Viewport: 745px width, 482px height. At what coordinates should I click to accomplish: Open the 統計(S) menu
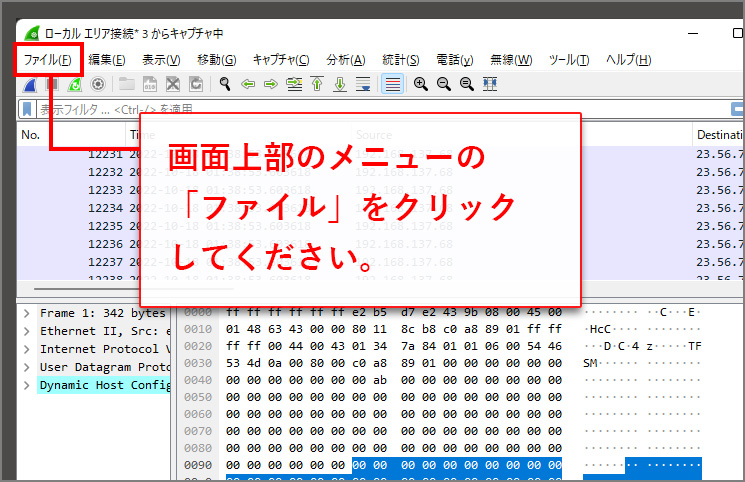point(401,60)
